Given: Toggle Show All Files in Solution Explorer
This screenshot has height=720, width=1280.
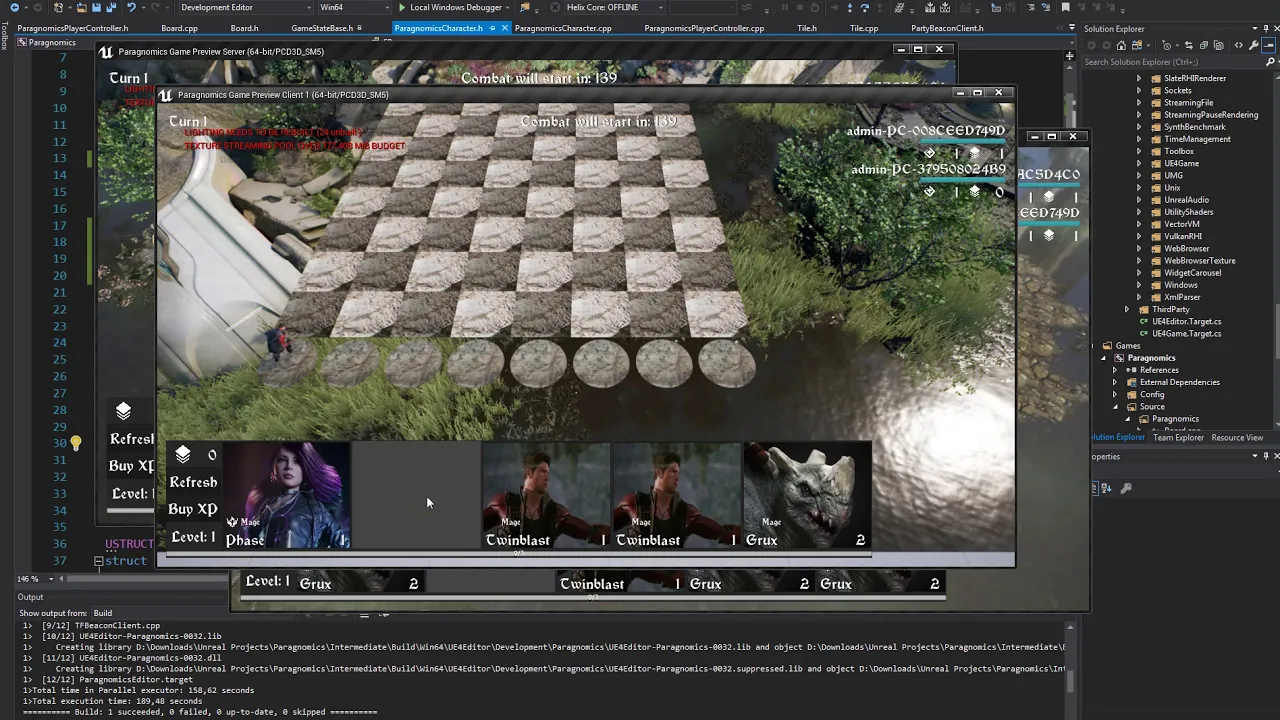Looking at the screenshot, I should [1219, 45].
